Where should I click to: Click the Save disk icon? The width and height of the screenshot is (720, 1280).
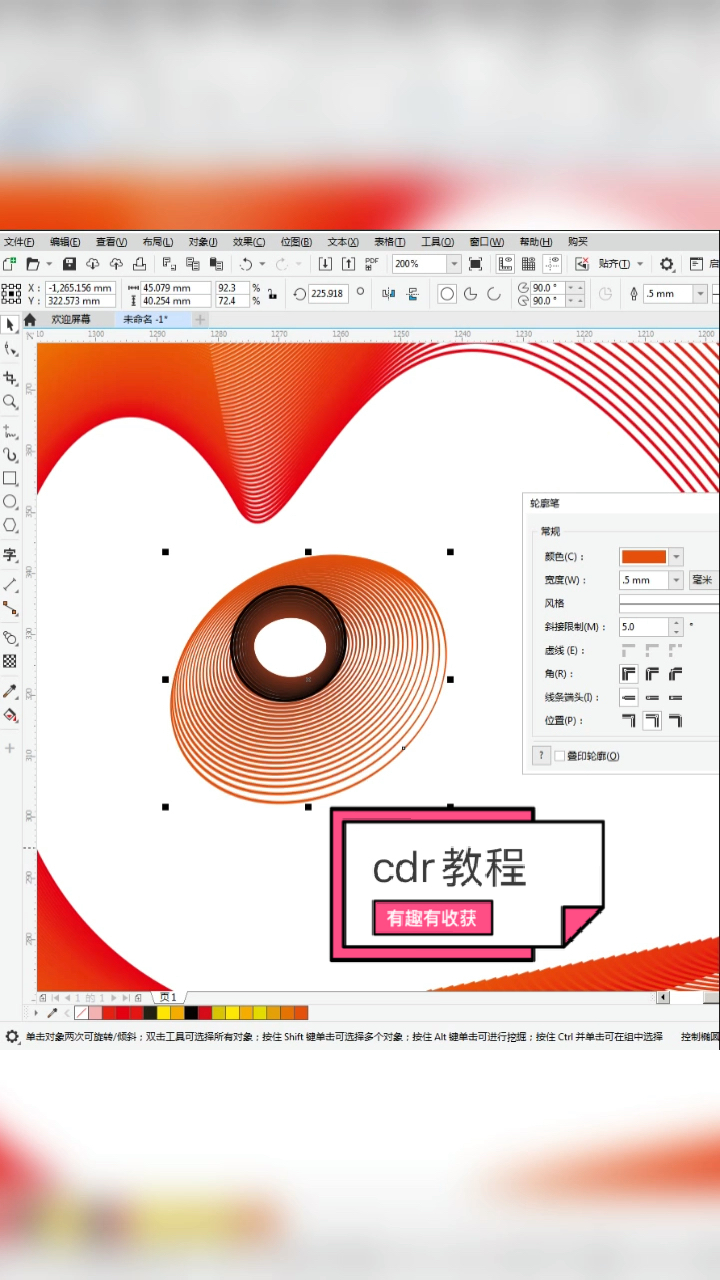pos(69,264)
